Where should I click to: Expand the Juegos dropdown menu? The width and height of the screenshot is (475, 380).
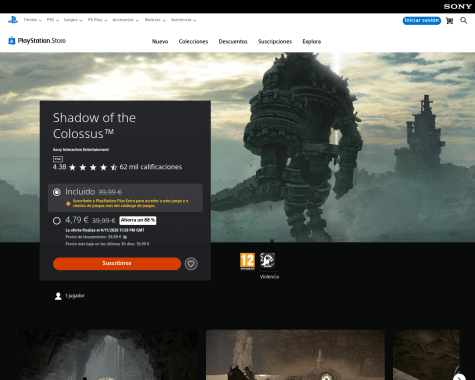click(73, 20)
